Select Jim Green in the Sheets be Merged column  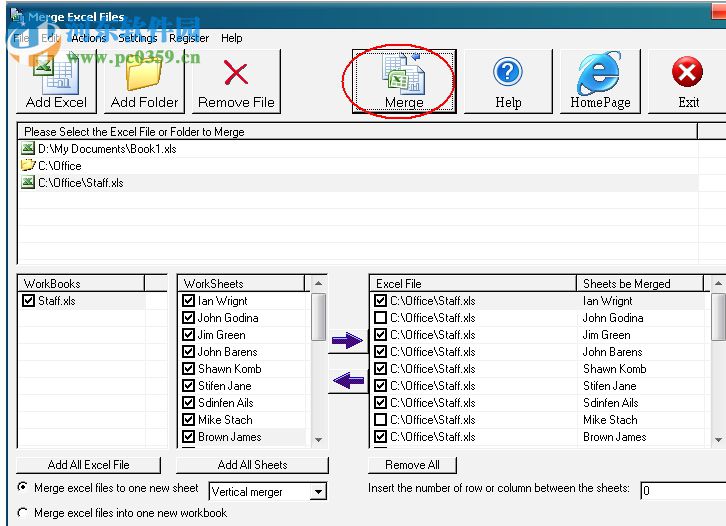pos(606,335)
